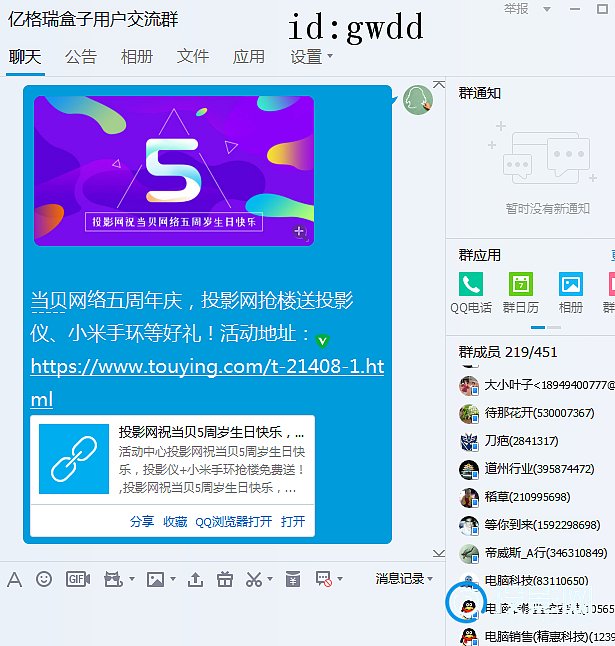Open dropdown arrow beside message blocking icon
This screenshot has width=615, height=646.
click(x=340, y=579)
